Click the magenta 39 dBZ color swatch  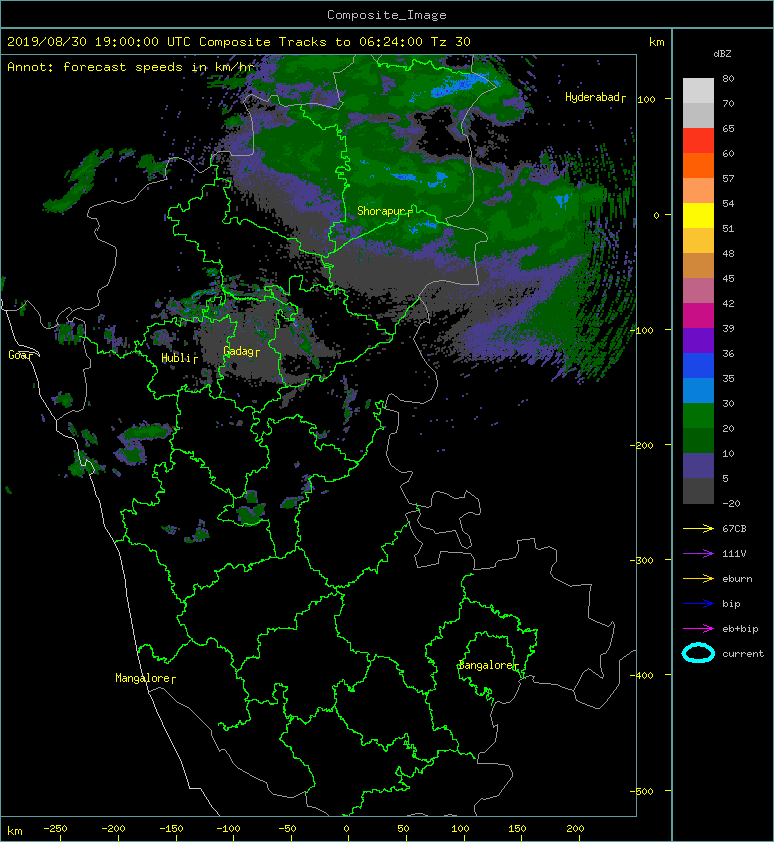pyautogui.click(x=698, y=315)
